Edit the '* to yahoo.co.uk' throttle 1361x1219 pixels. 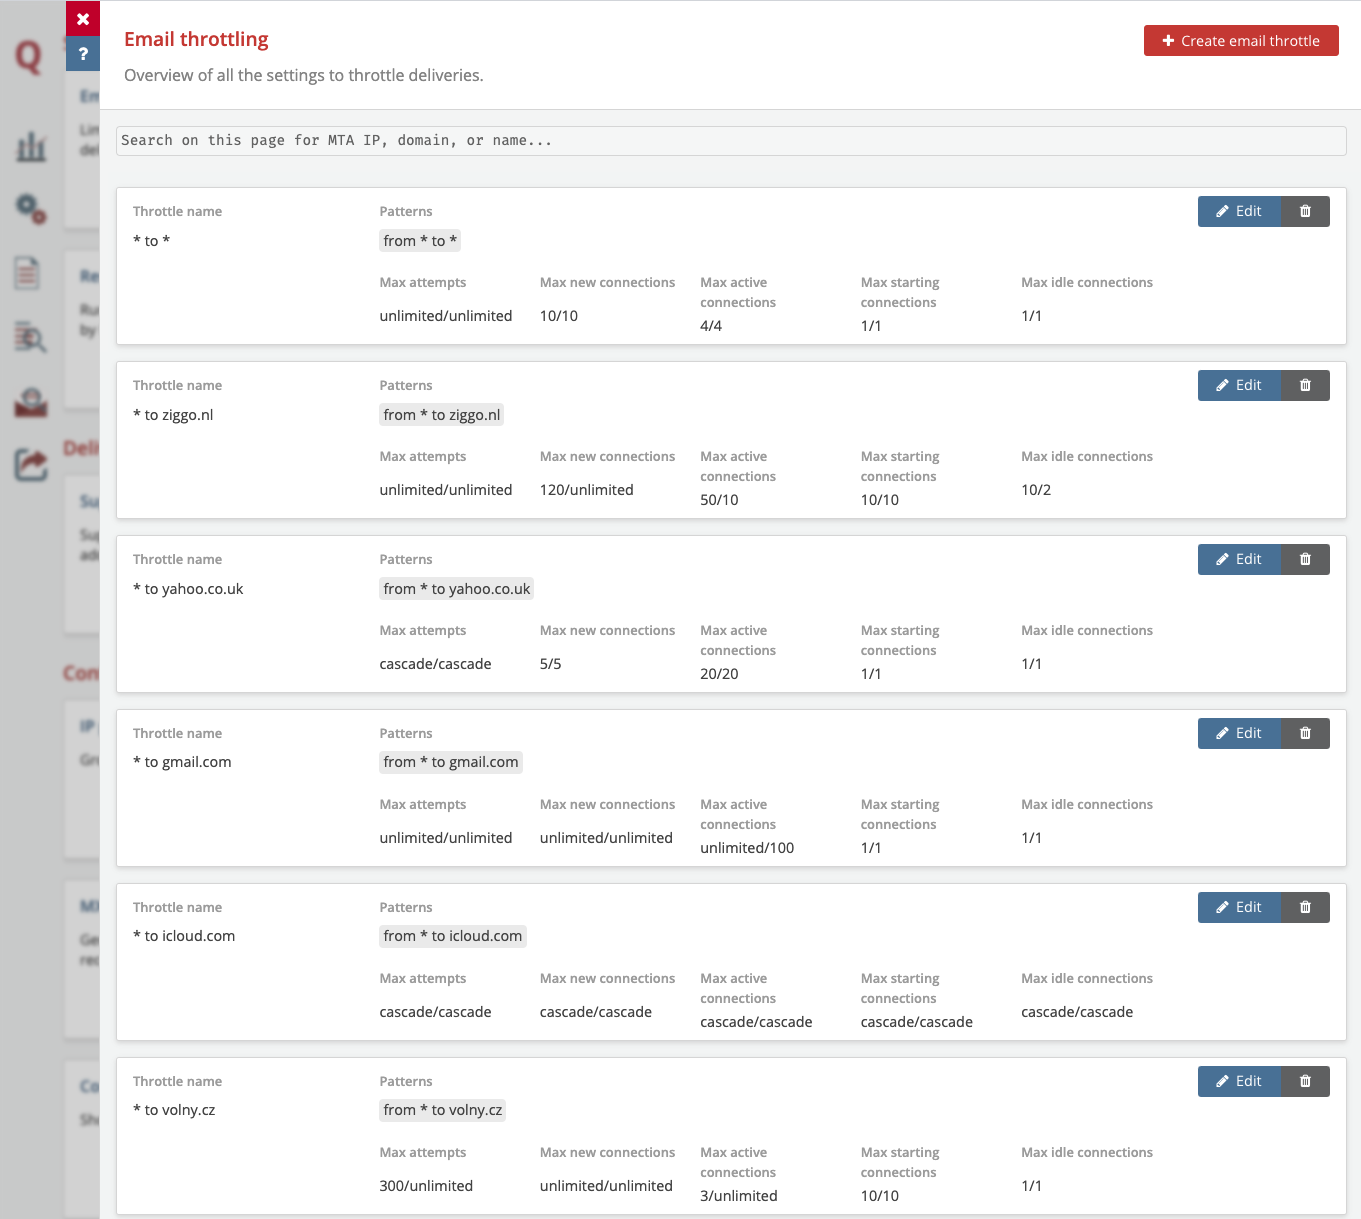point(1239,559)
